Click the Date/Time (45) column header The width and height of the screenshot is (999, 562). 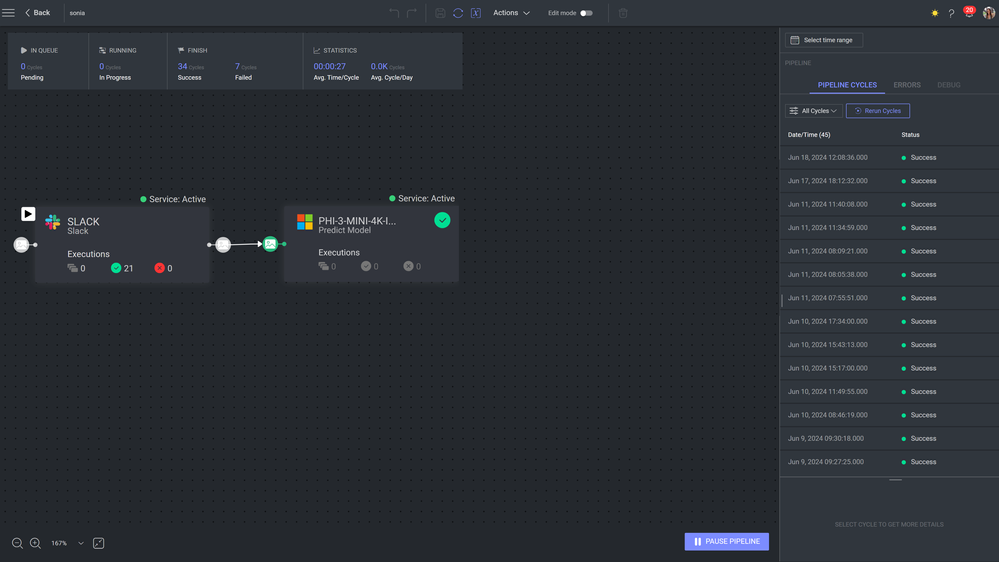[809, 135]
